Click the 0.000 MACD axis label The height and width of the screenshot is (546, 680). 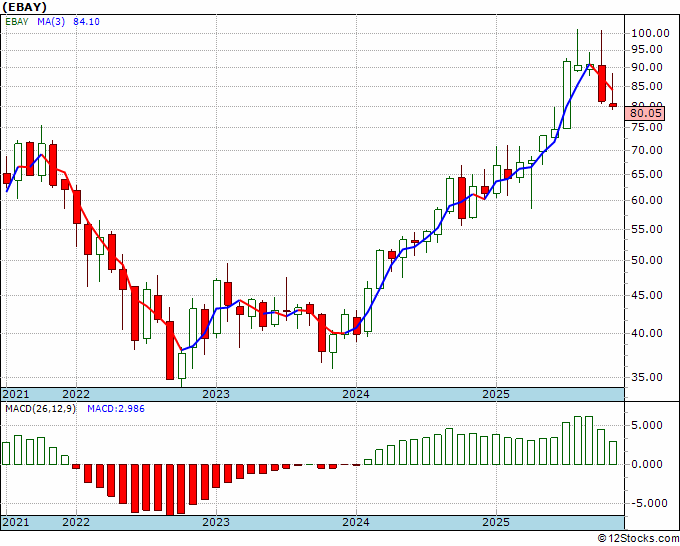point(647,464)
